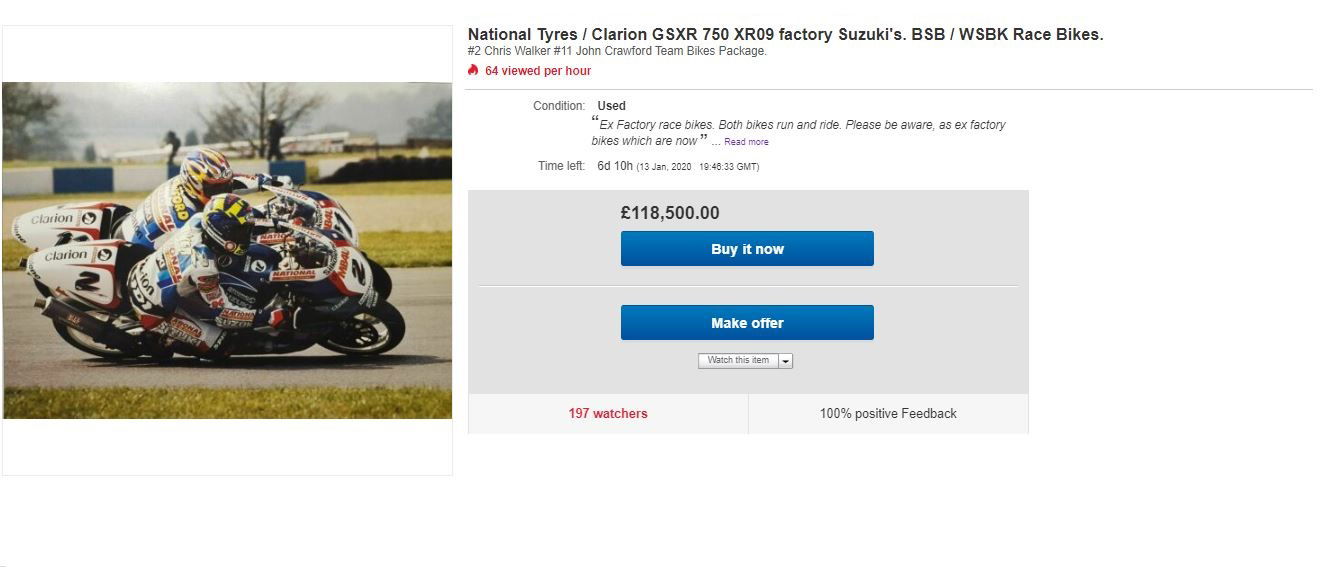The image size is (1328, 580).
Task: Open the racing motorcycles listing photo
Action: click(x=227, y=250)
